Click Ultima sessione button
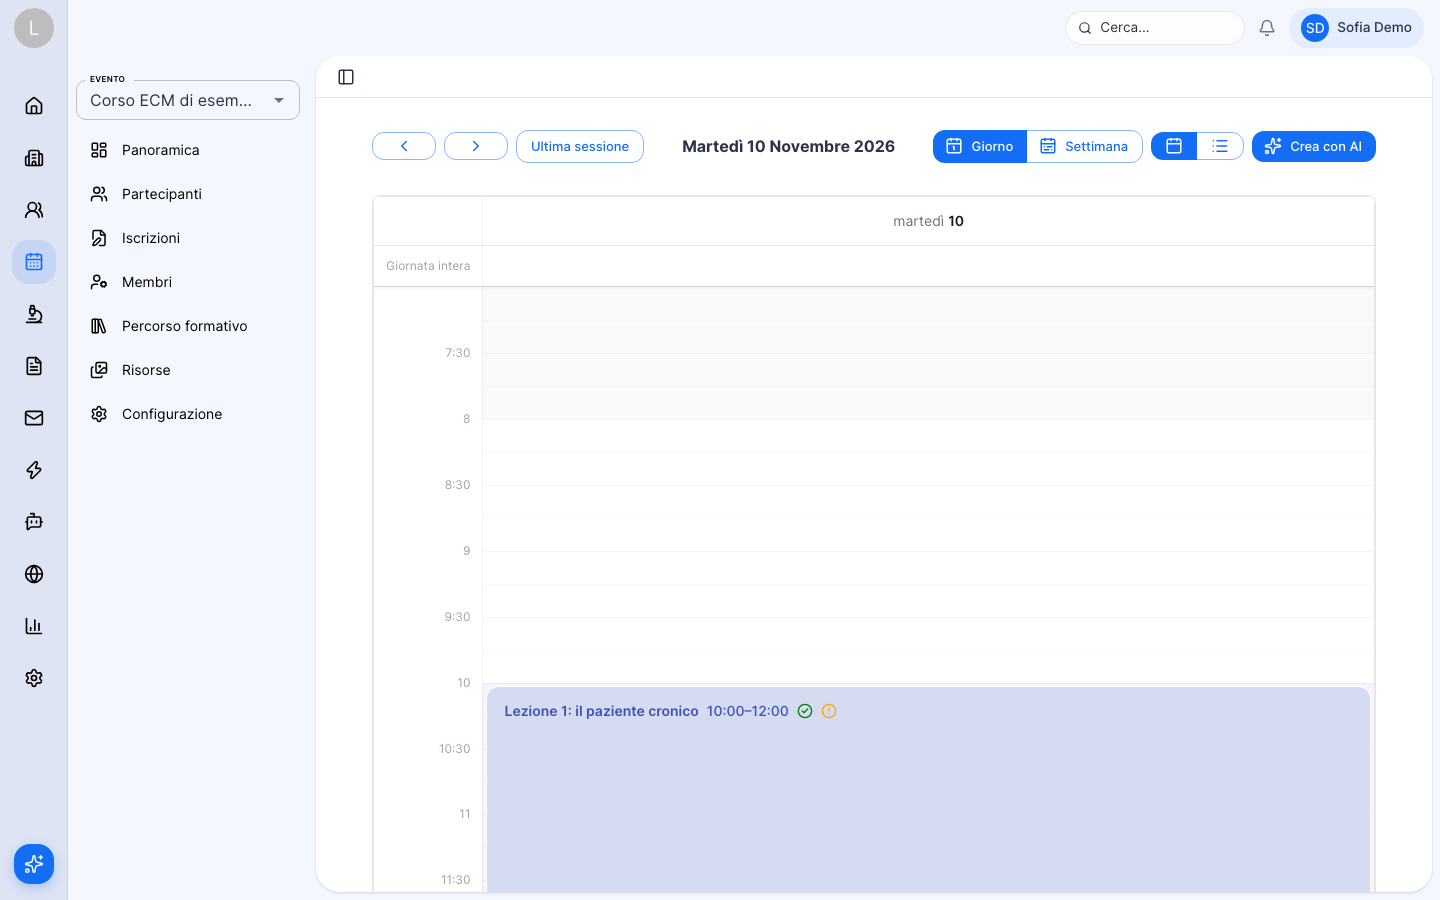The image size is (1440, 900). (x=580, y=146)
